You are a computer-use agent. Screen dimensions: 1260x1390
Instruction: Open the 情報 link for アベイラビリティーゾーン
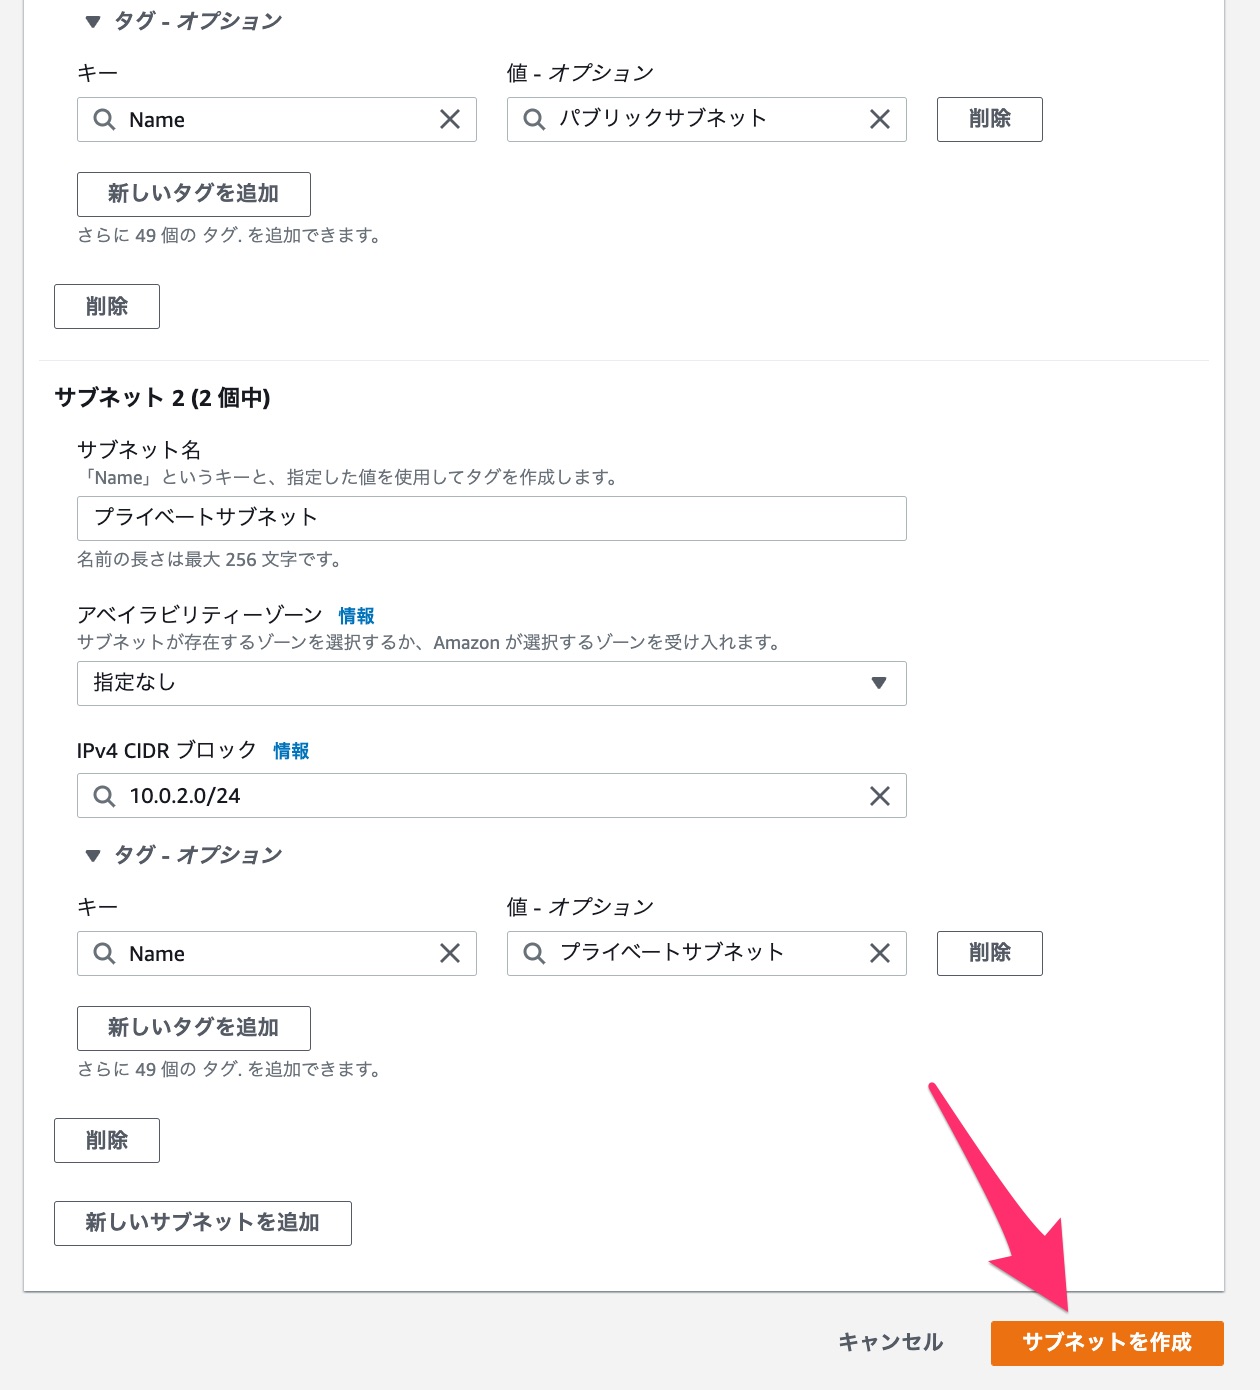[x=357, y=615]
